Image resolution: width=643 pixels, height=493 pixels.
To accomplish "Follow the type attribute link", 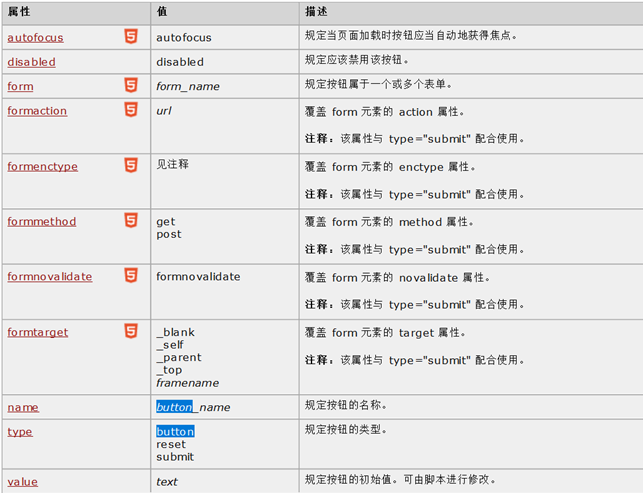I will point(20,432).
